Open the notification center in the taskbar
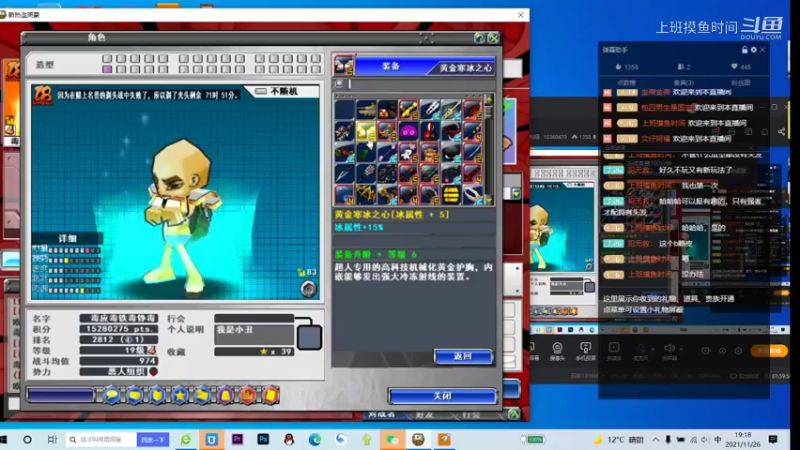Screen dimensions: 800x450 pyautogui.click(x=772, y=439)
